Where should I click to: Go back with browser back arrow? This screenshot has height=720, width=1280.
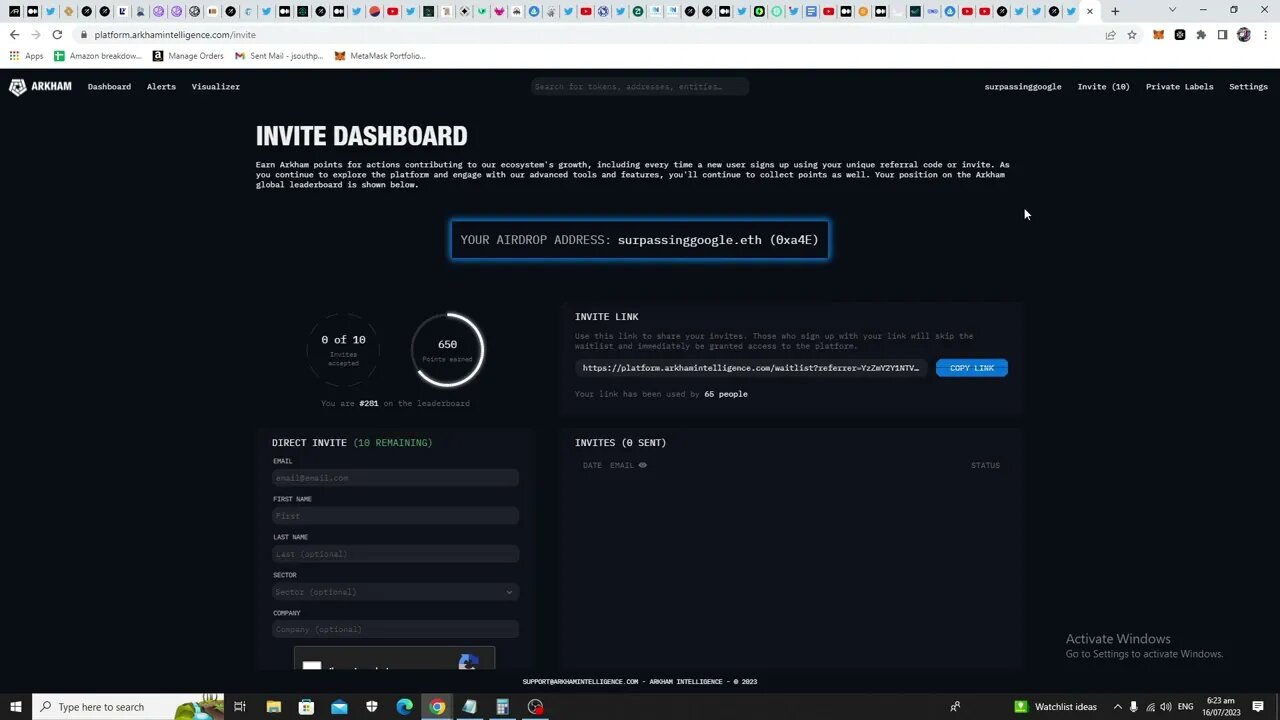tap(14, 34)
